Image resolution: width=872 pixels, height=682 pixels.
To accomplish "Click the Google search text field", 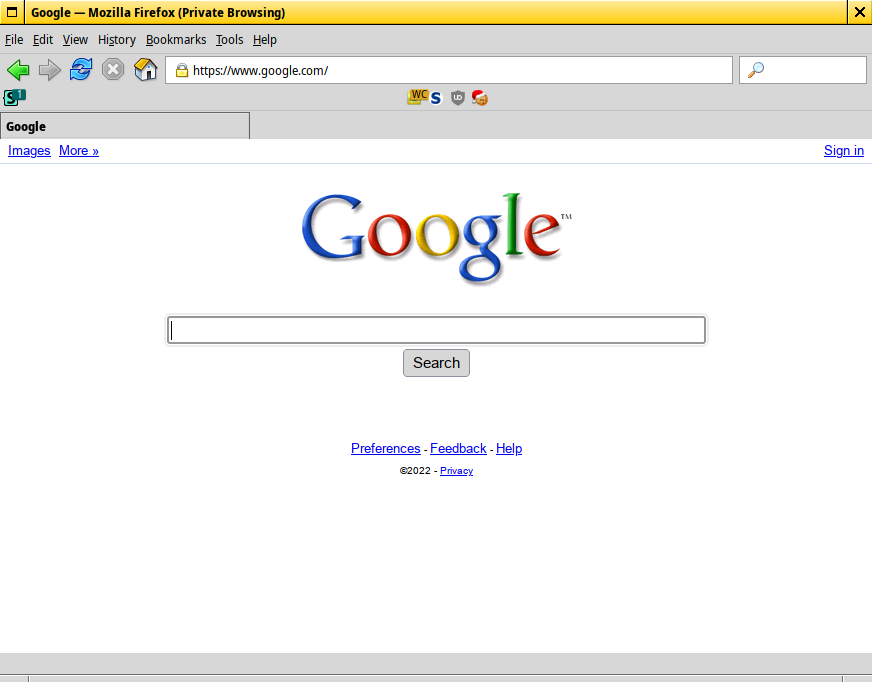I will [437, 330].
